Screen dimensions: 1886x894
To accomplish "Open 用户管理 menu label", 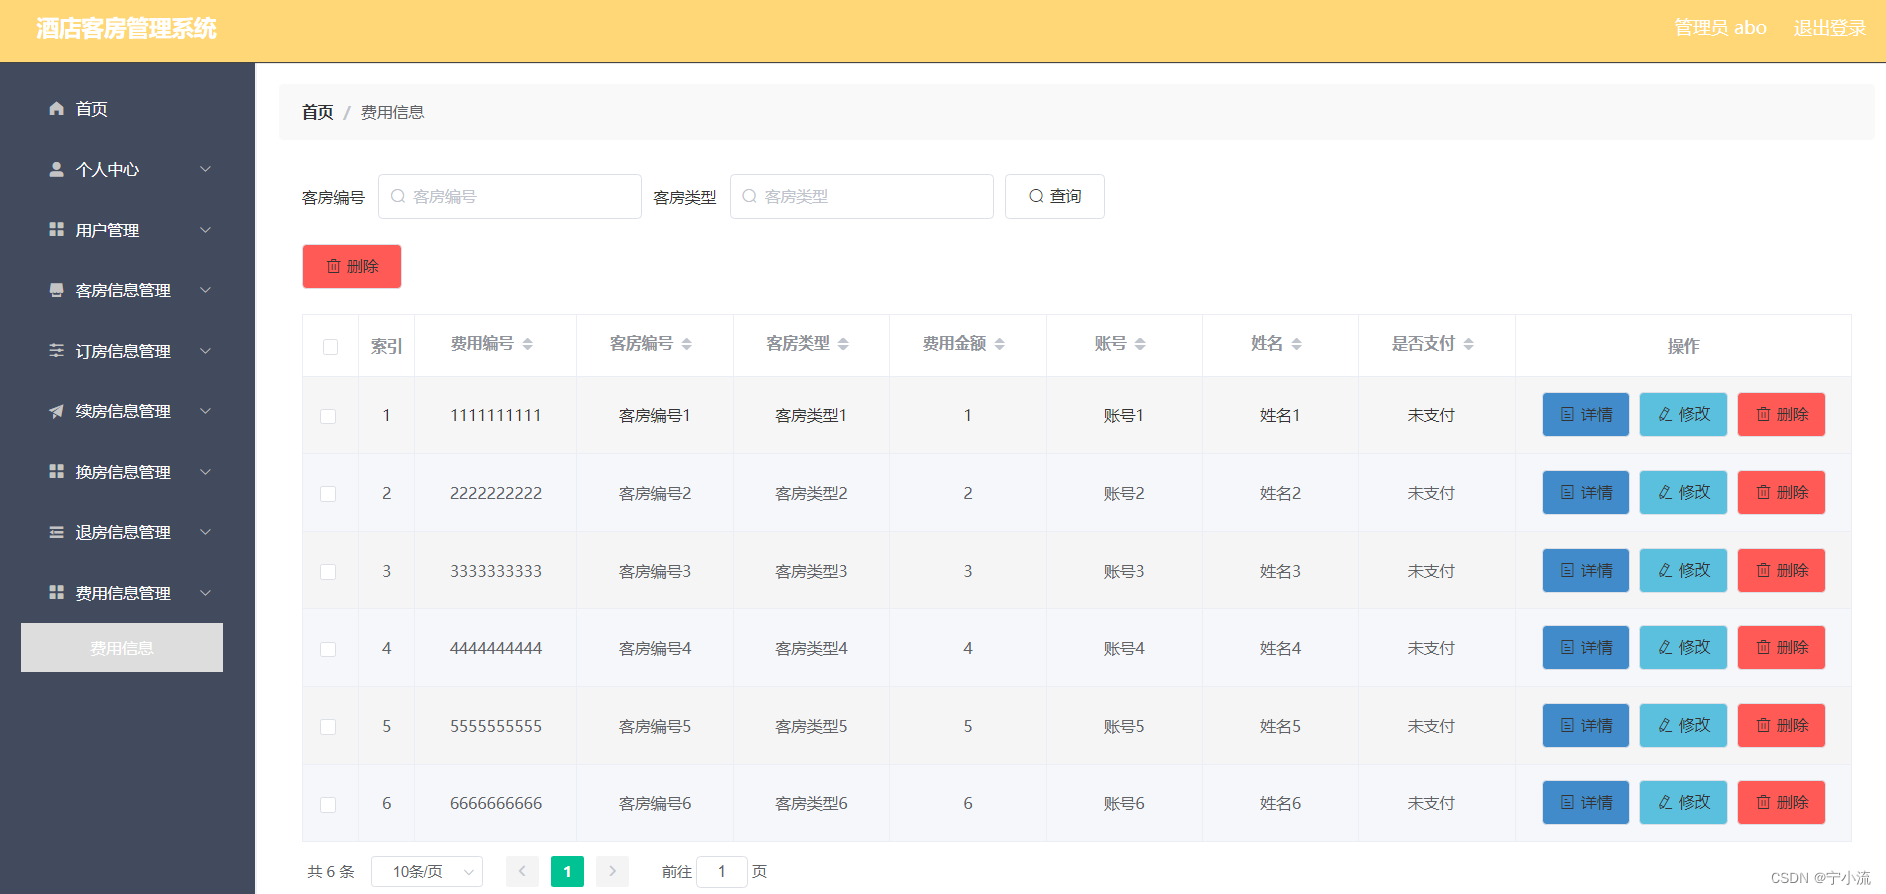I will [107, 230].
